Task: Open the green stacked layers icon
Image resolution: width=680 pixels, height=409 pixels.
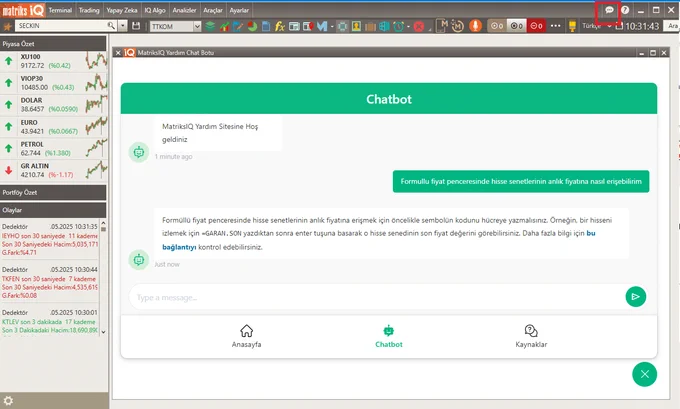Action: (x=210, y=26)
